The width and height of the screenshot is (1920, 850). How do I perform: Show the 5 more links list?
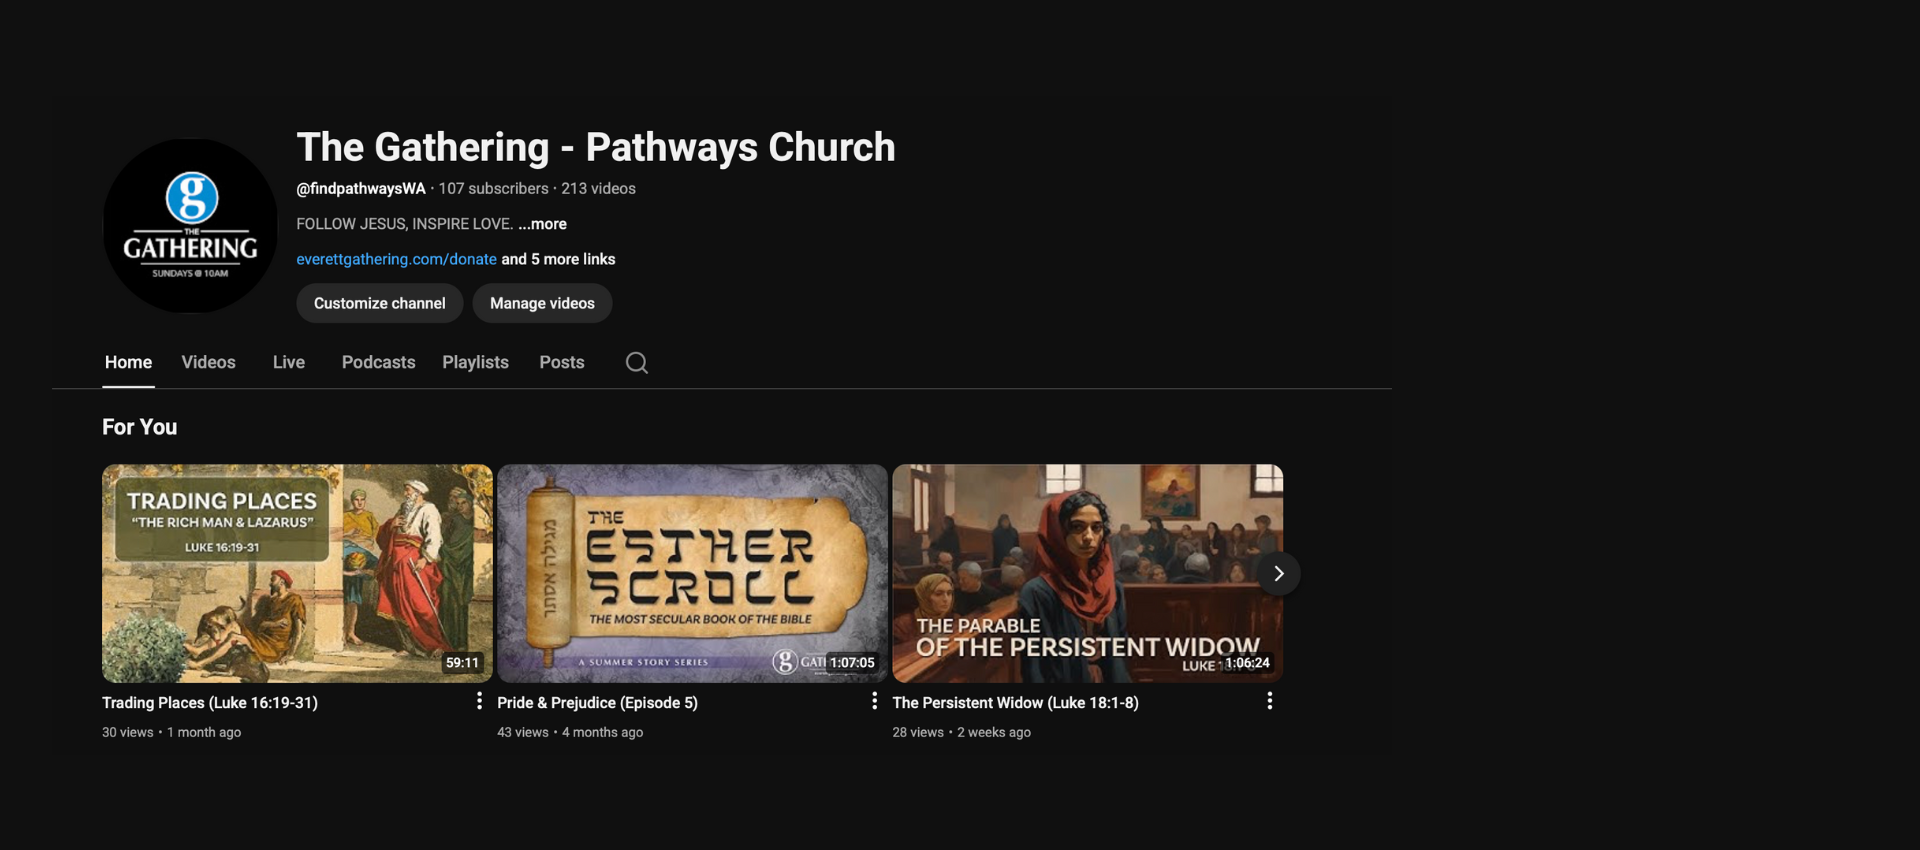[558, 259]
